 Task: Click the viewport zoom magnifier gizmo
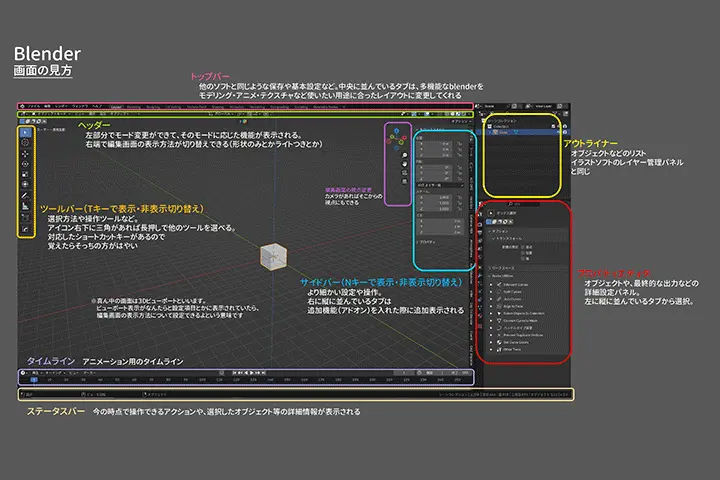tap(405, 155)
